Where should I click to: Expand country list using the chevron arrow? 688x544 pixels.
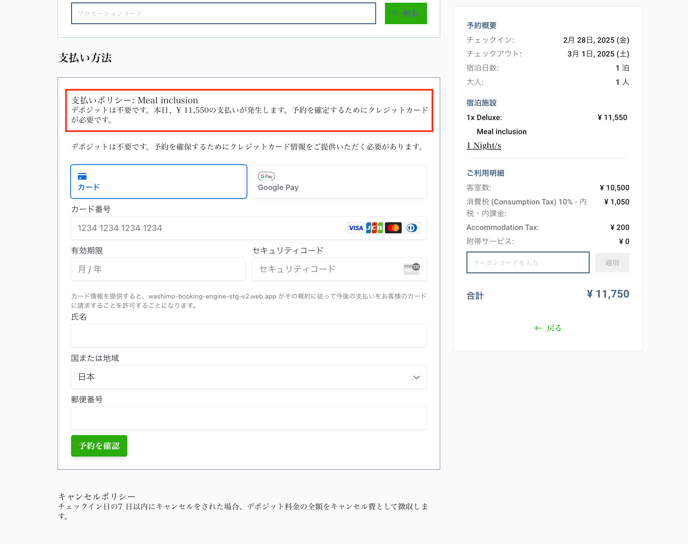tap(416, 377)
